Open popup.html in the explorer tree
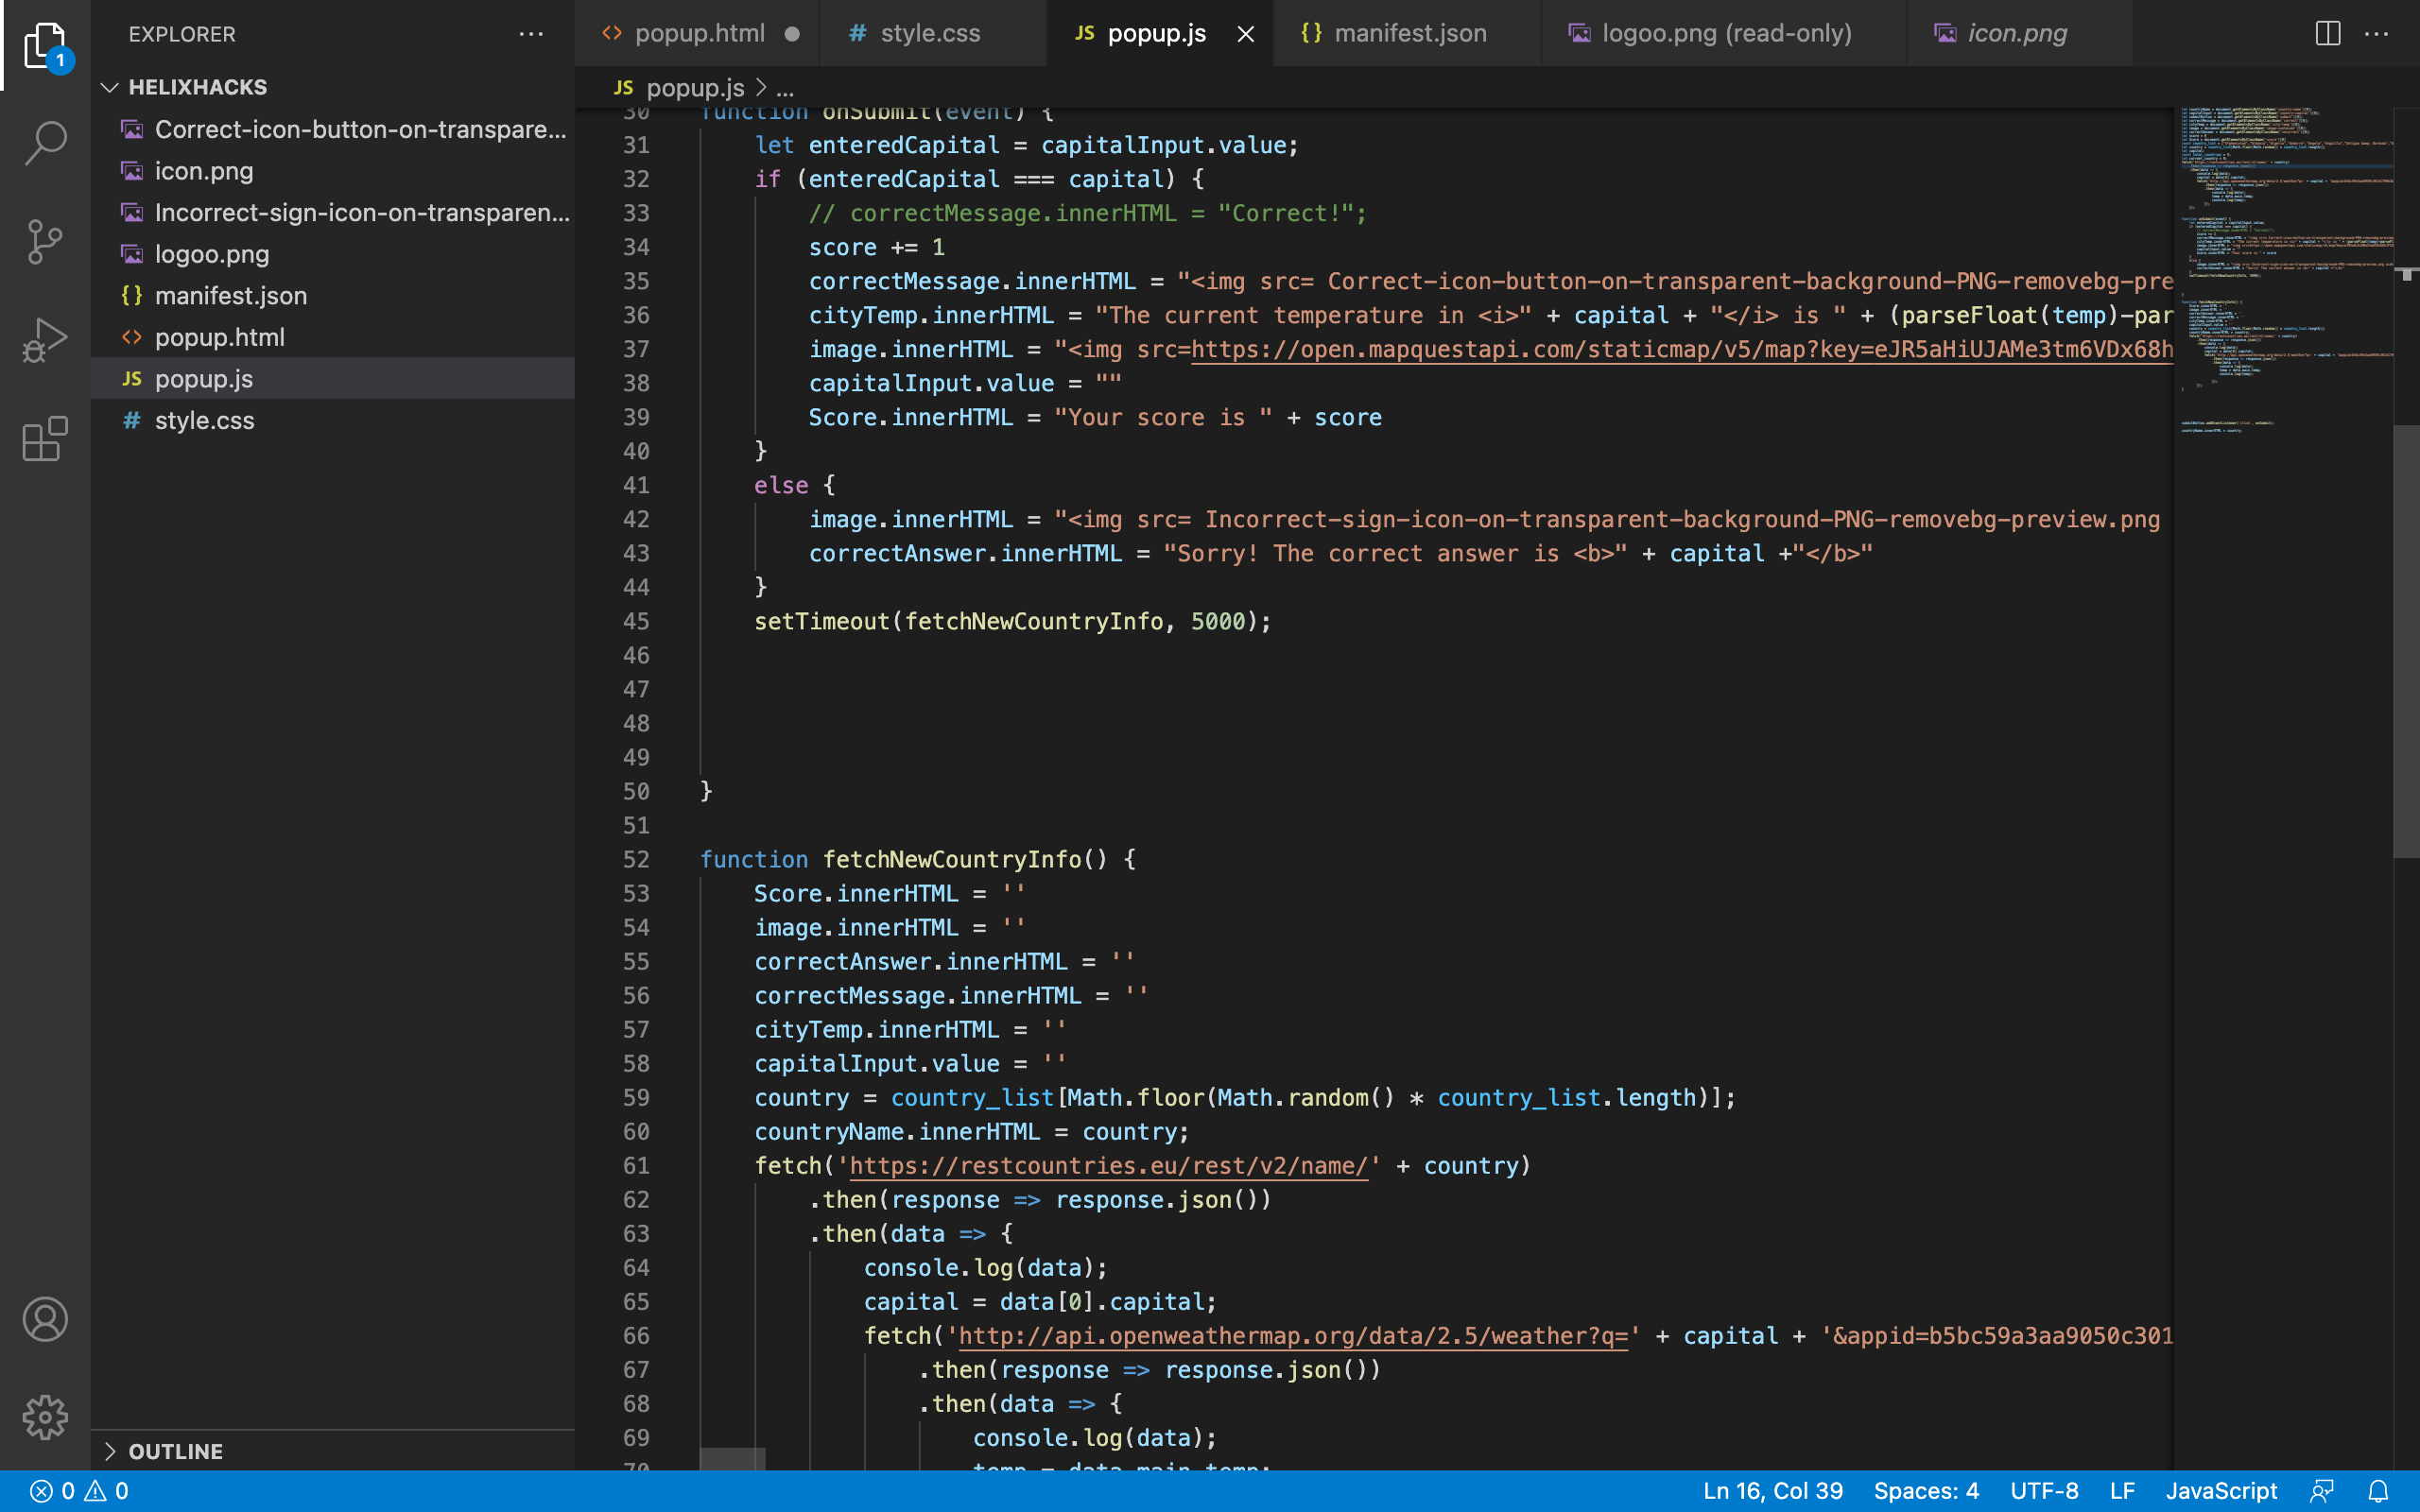The width and height of the screenshot is (2420, 1512). coord(219,337)
